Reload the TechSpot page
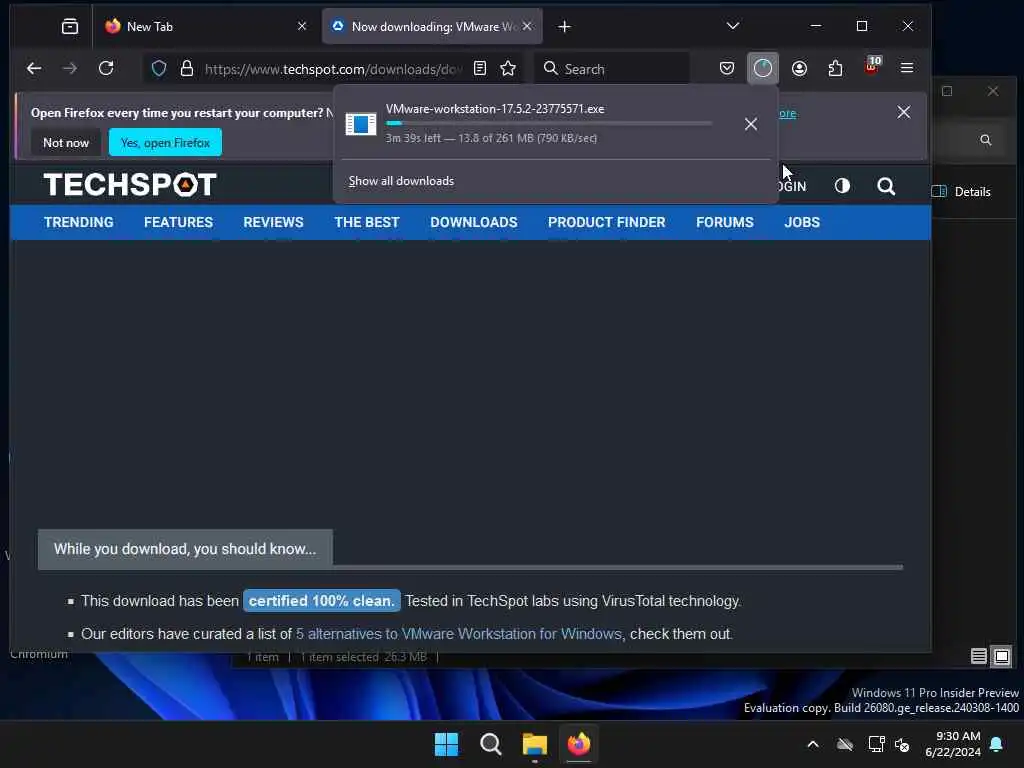The image size is (1024, 768). [106, 68]
